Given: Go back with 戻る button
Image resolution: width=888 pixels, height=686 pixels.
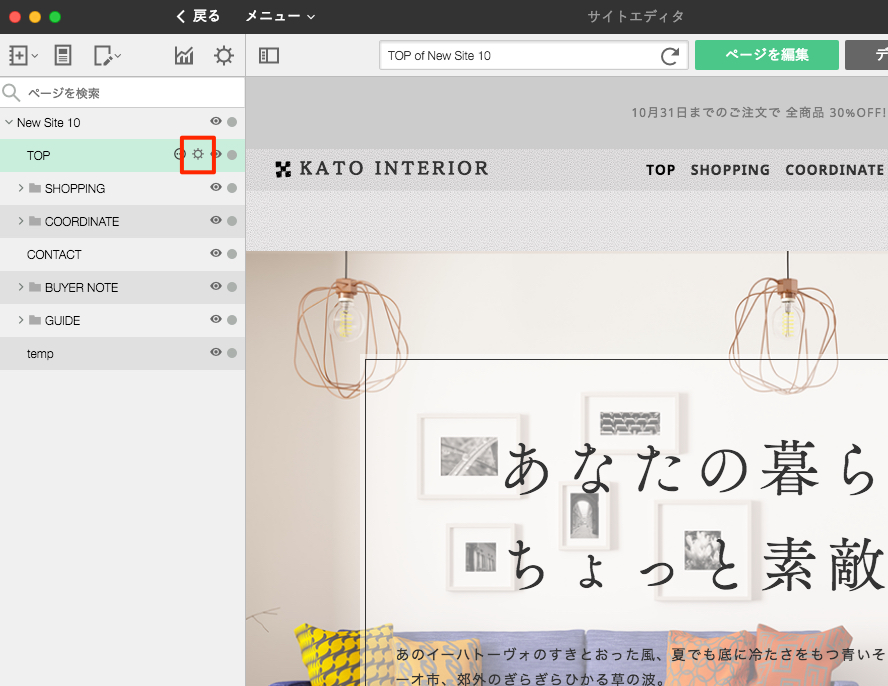Looking at the screenshot, I should (x=198, y=16).
